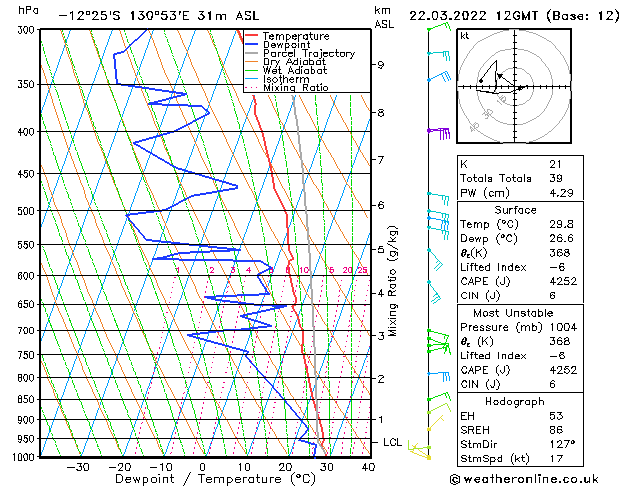Image resolution: width=629 pixels, height=486 pixels.
Task: Click the 850 hPa pressure axis label
Action: (26, 399)
